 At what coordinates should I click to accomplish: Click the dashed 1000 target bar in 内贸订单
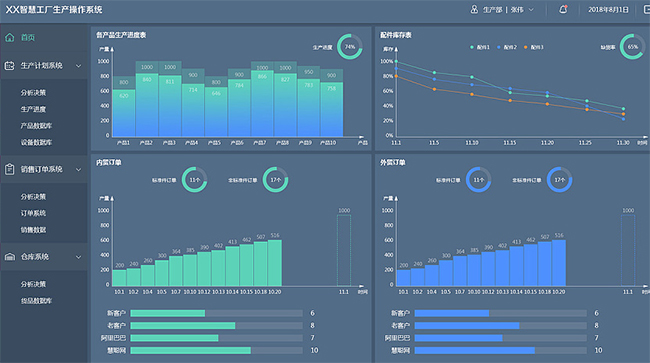[344, 250]
